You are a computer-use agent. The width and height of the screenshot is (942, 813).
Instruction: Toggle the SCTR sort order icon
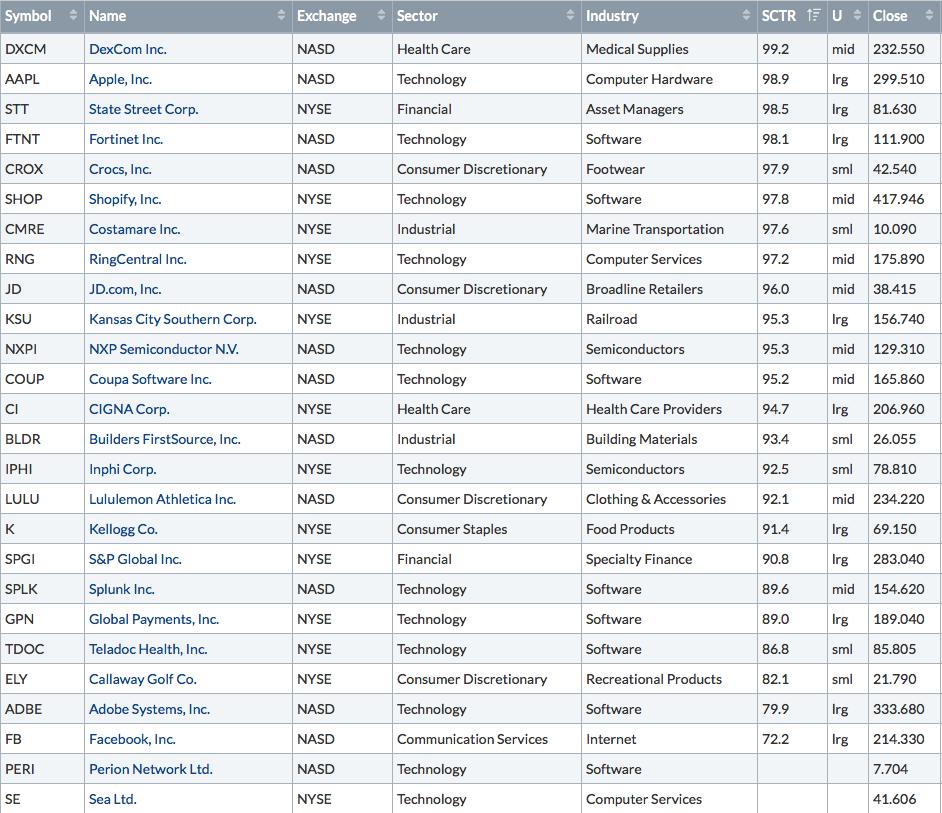pos(813,15)
